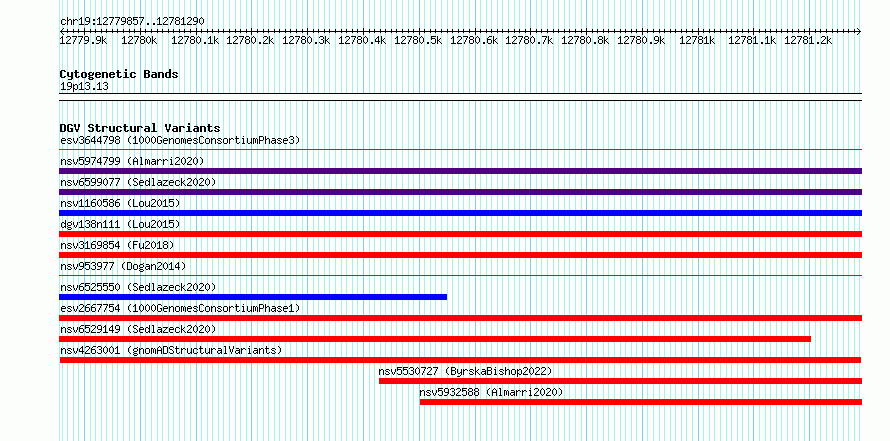Click the red nsv4263001 variant bar
890x441 pixels.
(x=460, y=360)
